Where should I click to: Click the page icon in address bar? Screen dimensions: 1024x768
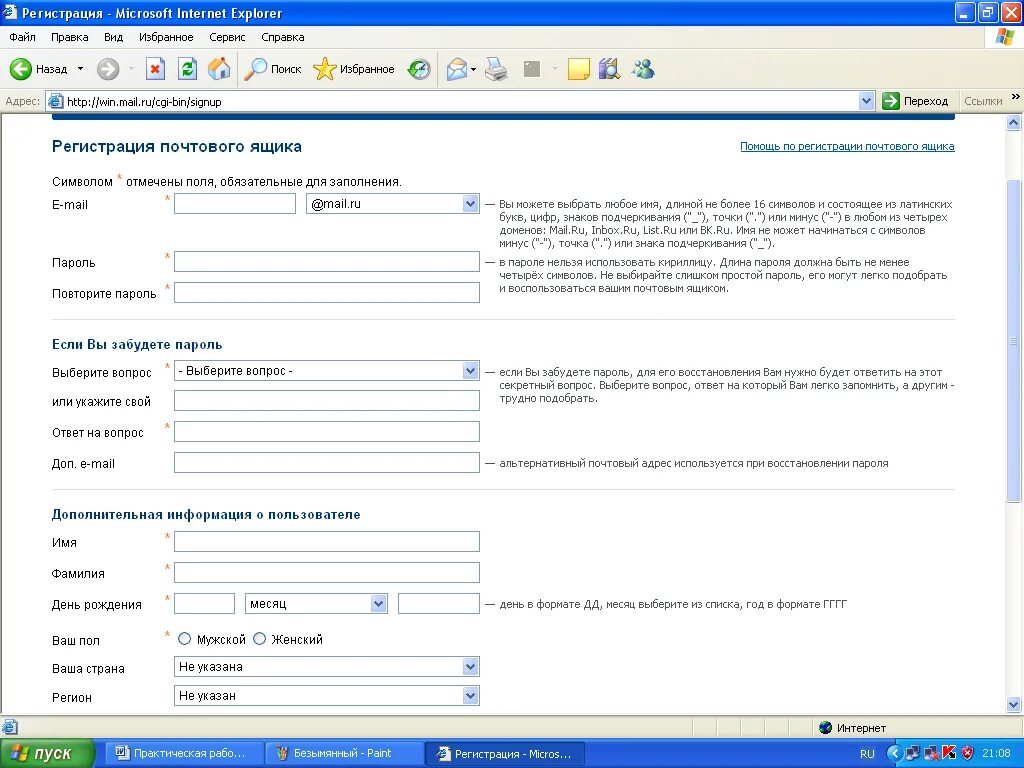point(56,101)
